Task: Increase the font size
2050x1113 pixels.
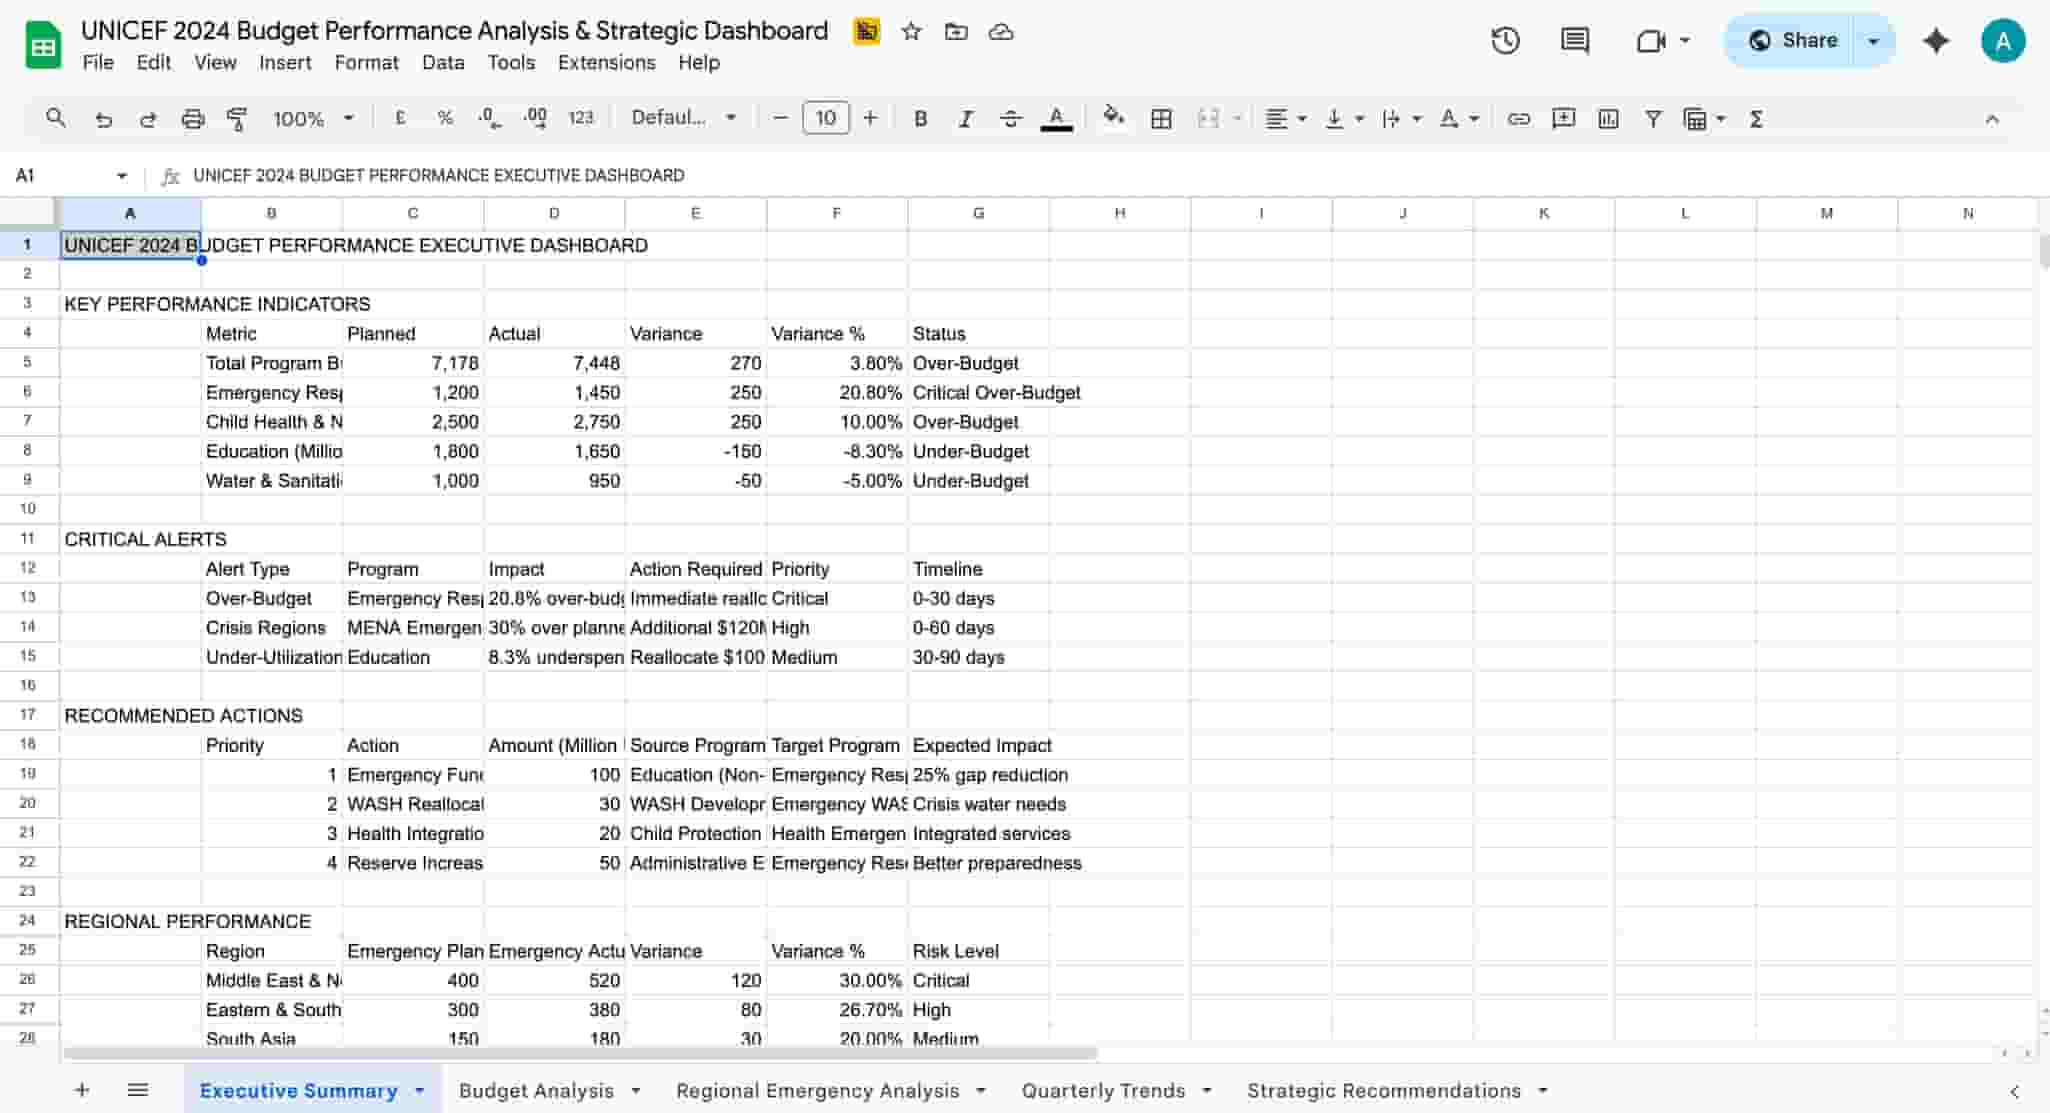Action: pyautogui.click(x=871, y=119)
